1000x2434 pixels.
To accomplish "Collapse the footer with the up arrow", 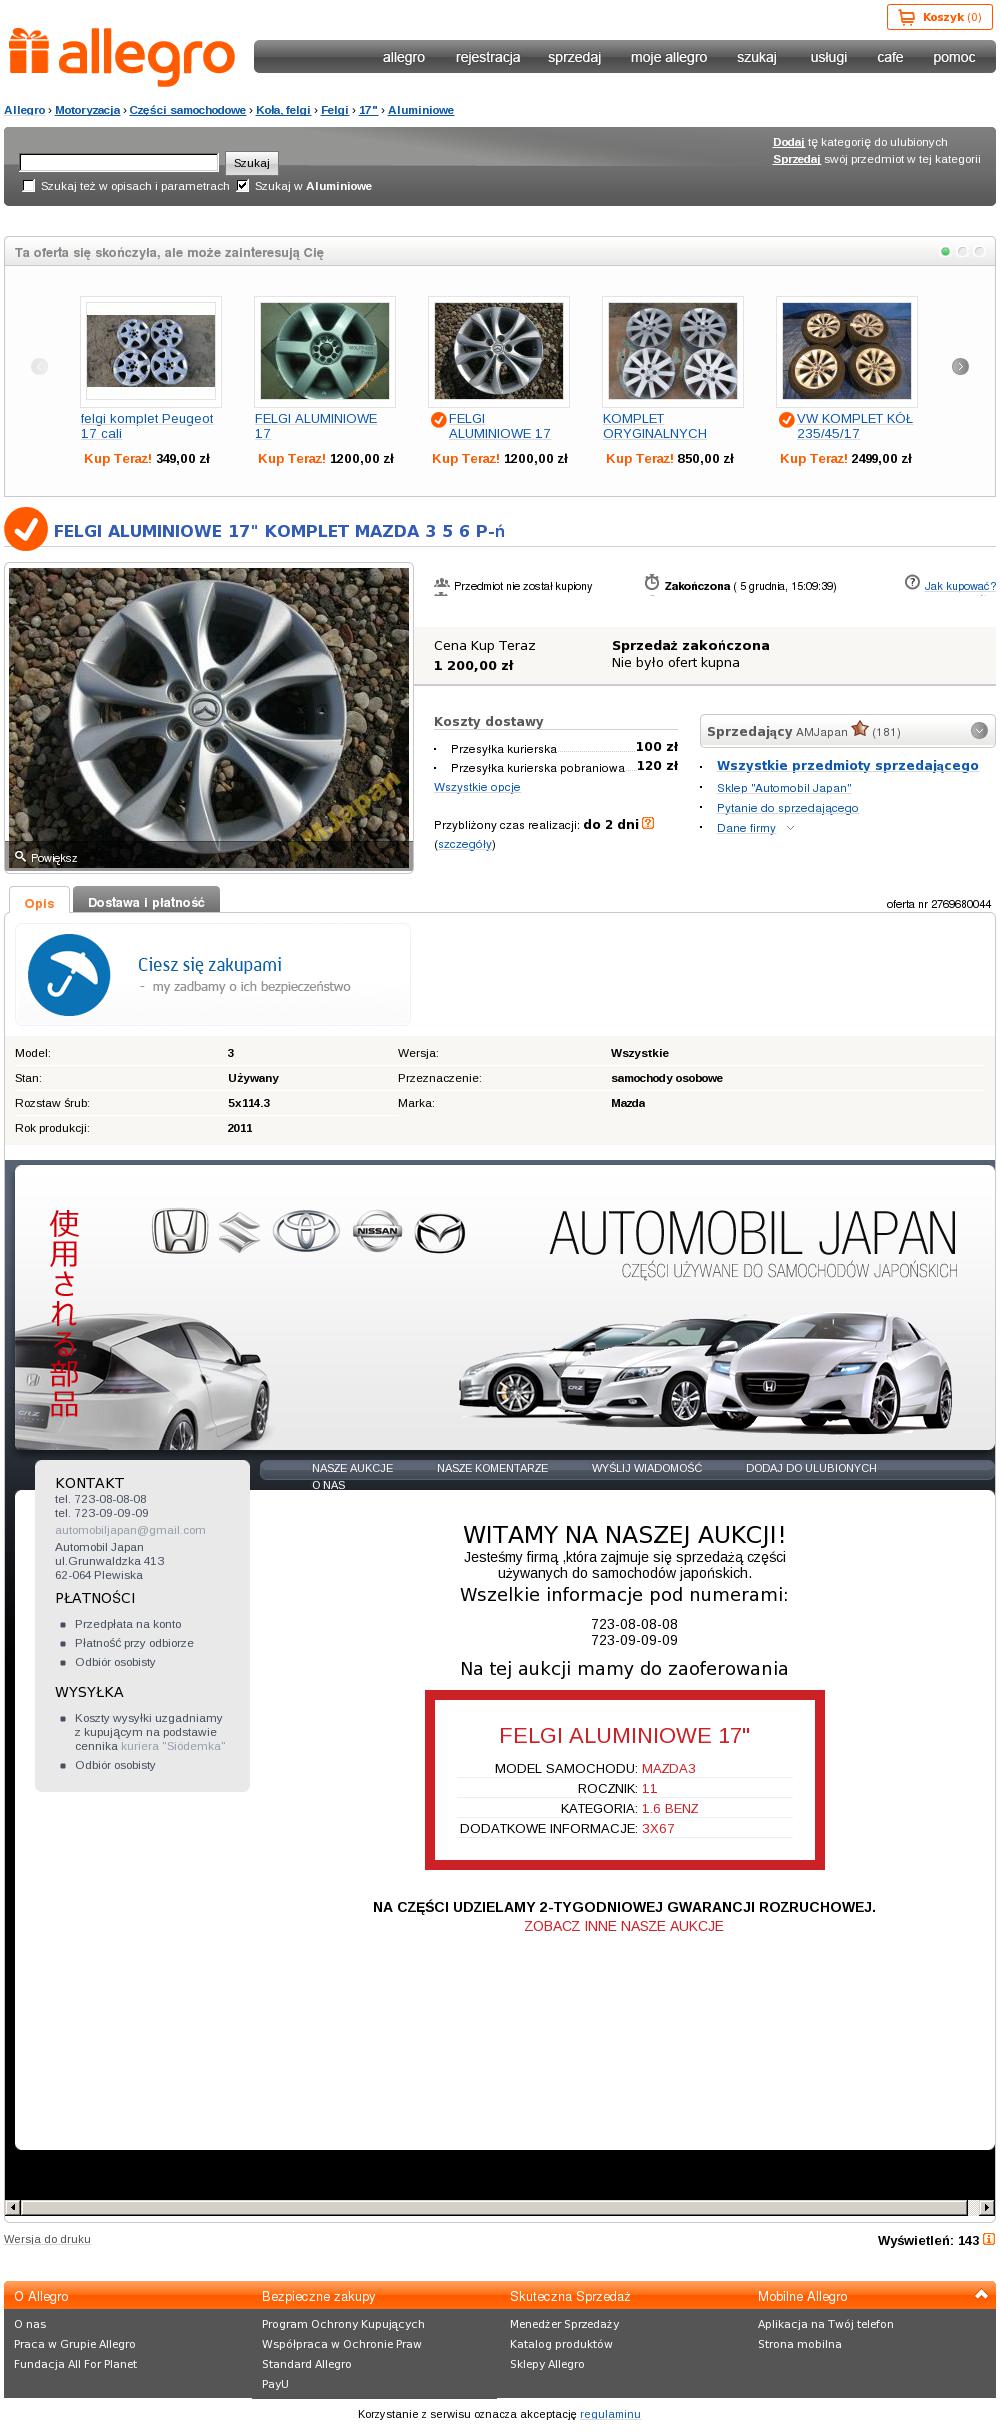I will coord(979,2295).
